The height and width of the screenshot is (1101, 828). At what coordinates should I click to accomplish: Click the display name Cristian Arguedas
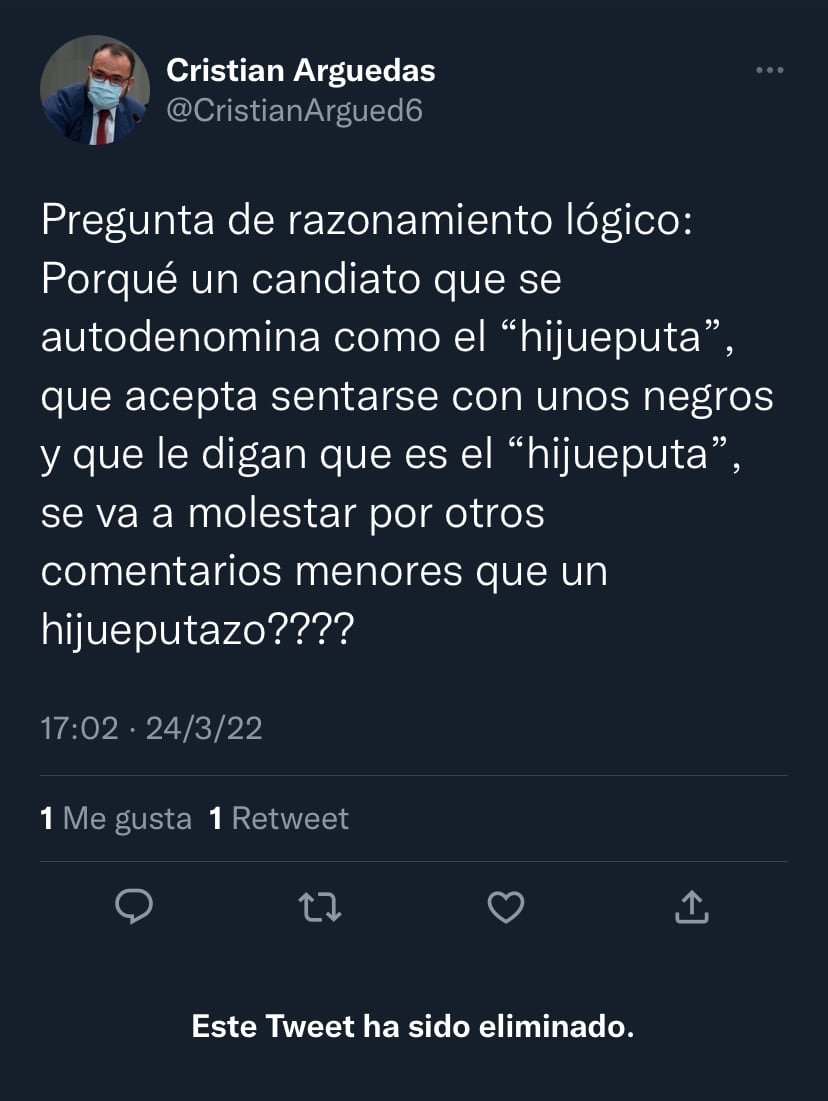(x=300, y=71)
